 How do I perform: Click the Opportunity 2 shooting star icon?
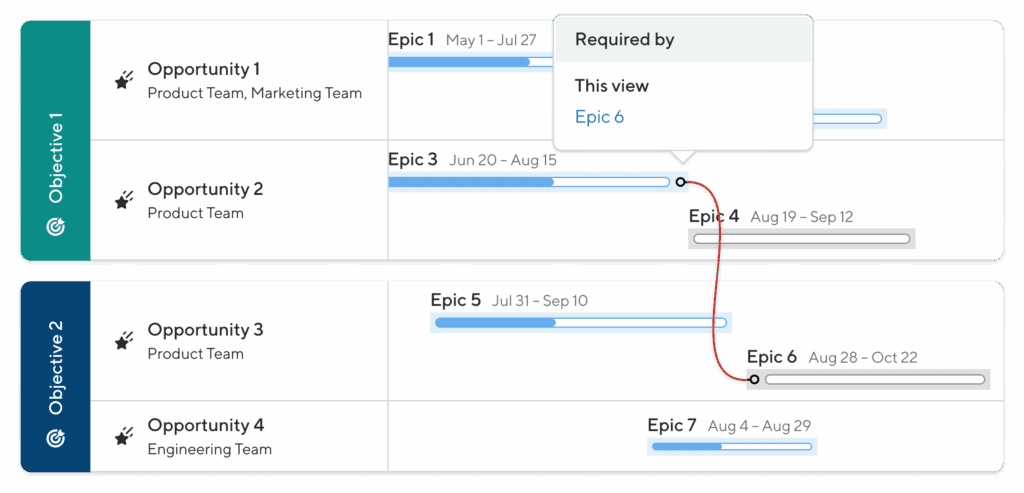[123, 201]
